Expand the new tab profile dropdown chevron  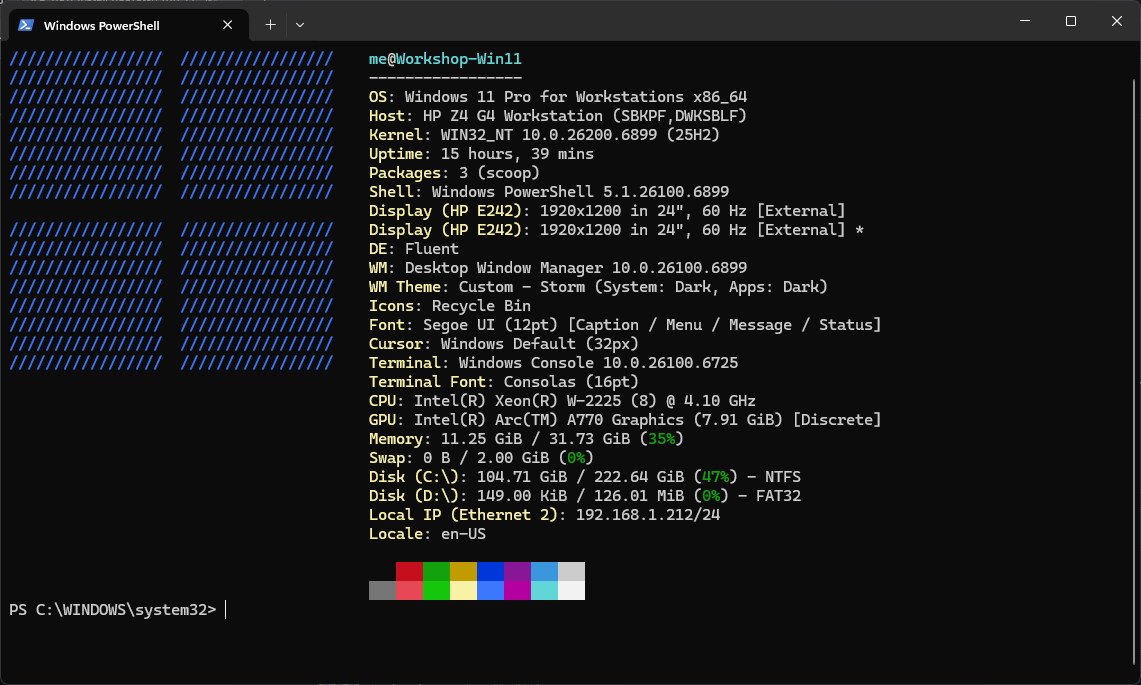(x=300, y=25)
